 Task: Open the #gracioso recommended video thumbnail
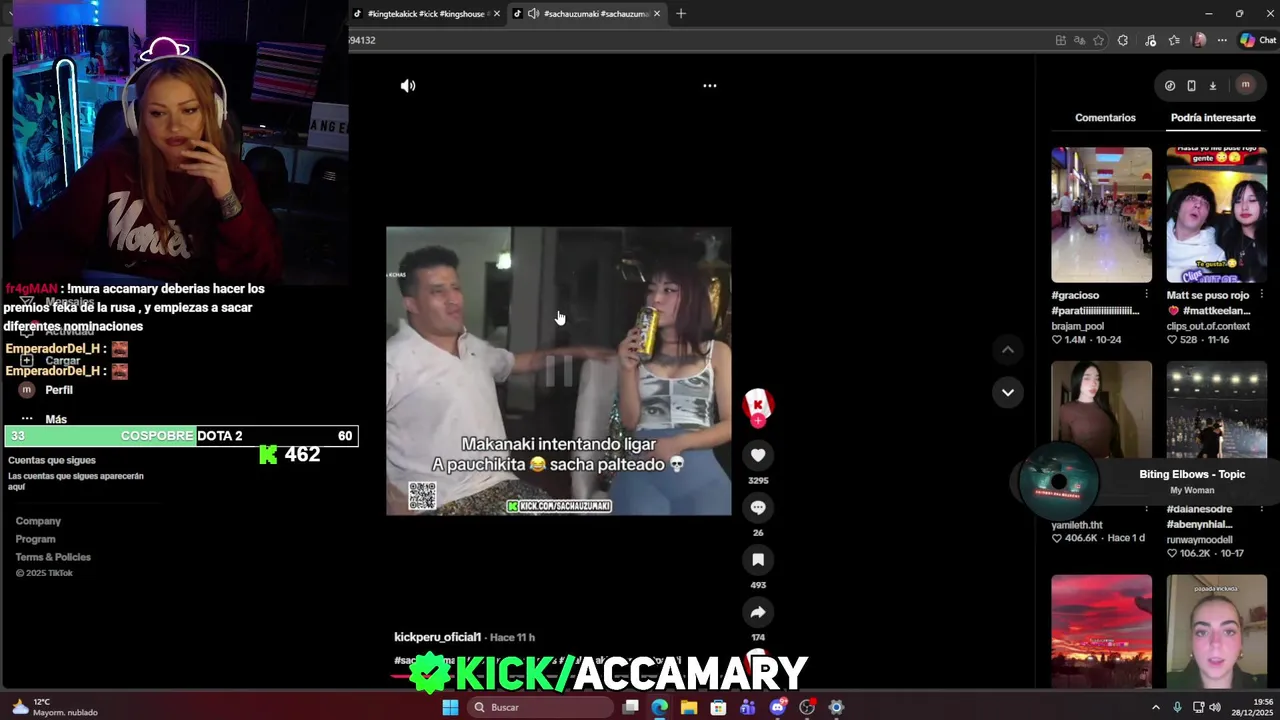click(1101, 215)
